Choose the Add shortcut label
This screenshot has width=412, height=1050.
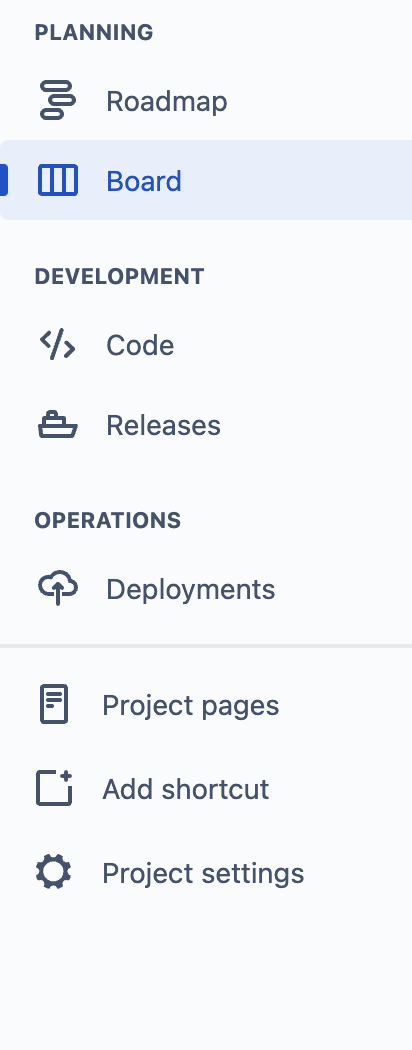tap(186, 790)
